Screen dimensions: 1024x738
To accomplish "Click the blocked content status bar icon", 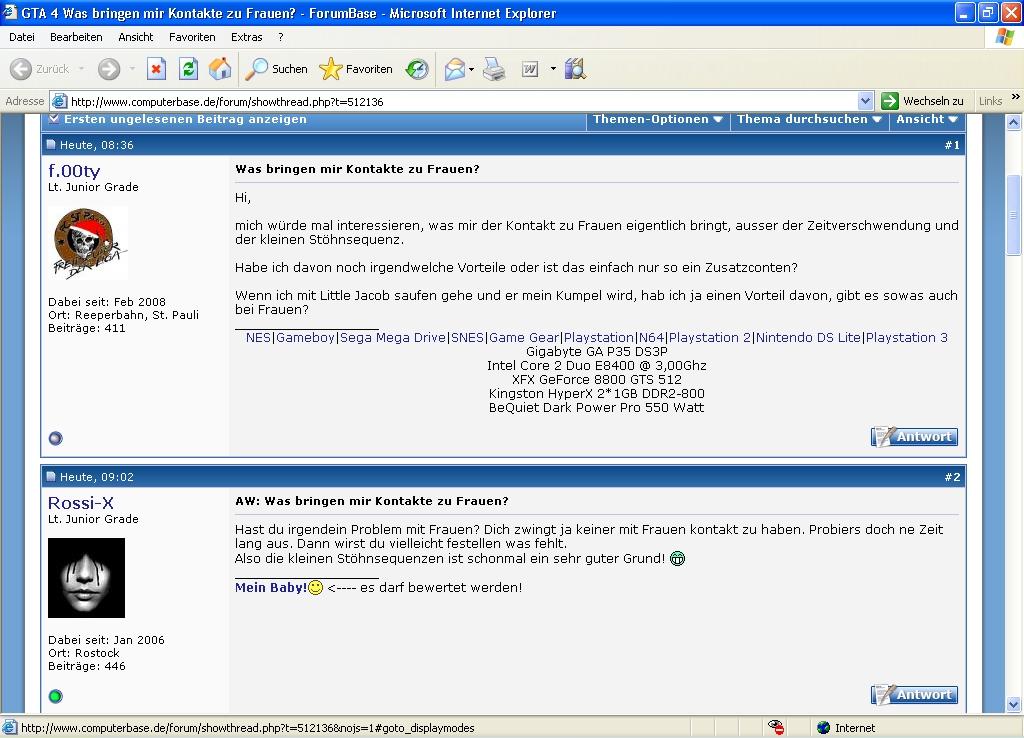I will click(776, 727).
